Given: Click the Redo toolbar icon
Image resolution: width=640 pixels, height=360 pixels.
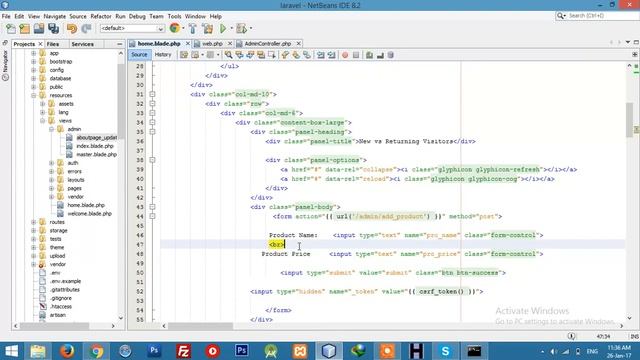Looking at the screenshot, I should pos(86,29).
